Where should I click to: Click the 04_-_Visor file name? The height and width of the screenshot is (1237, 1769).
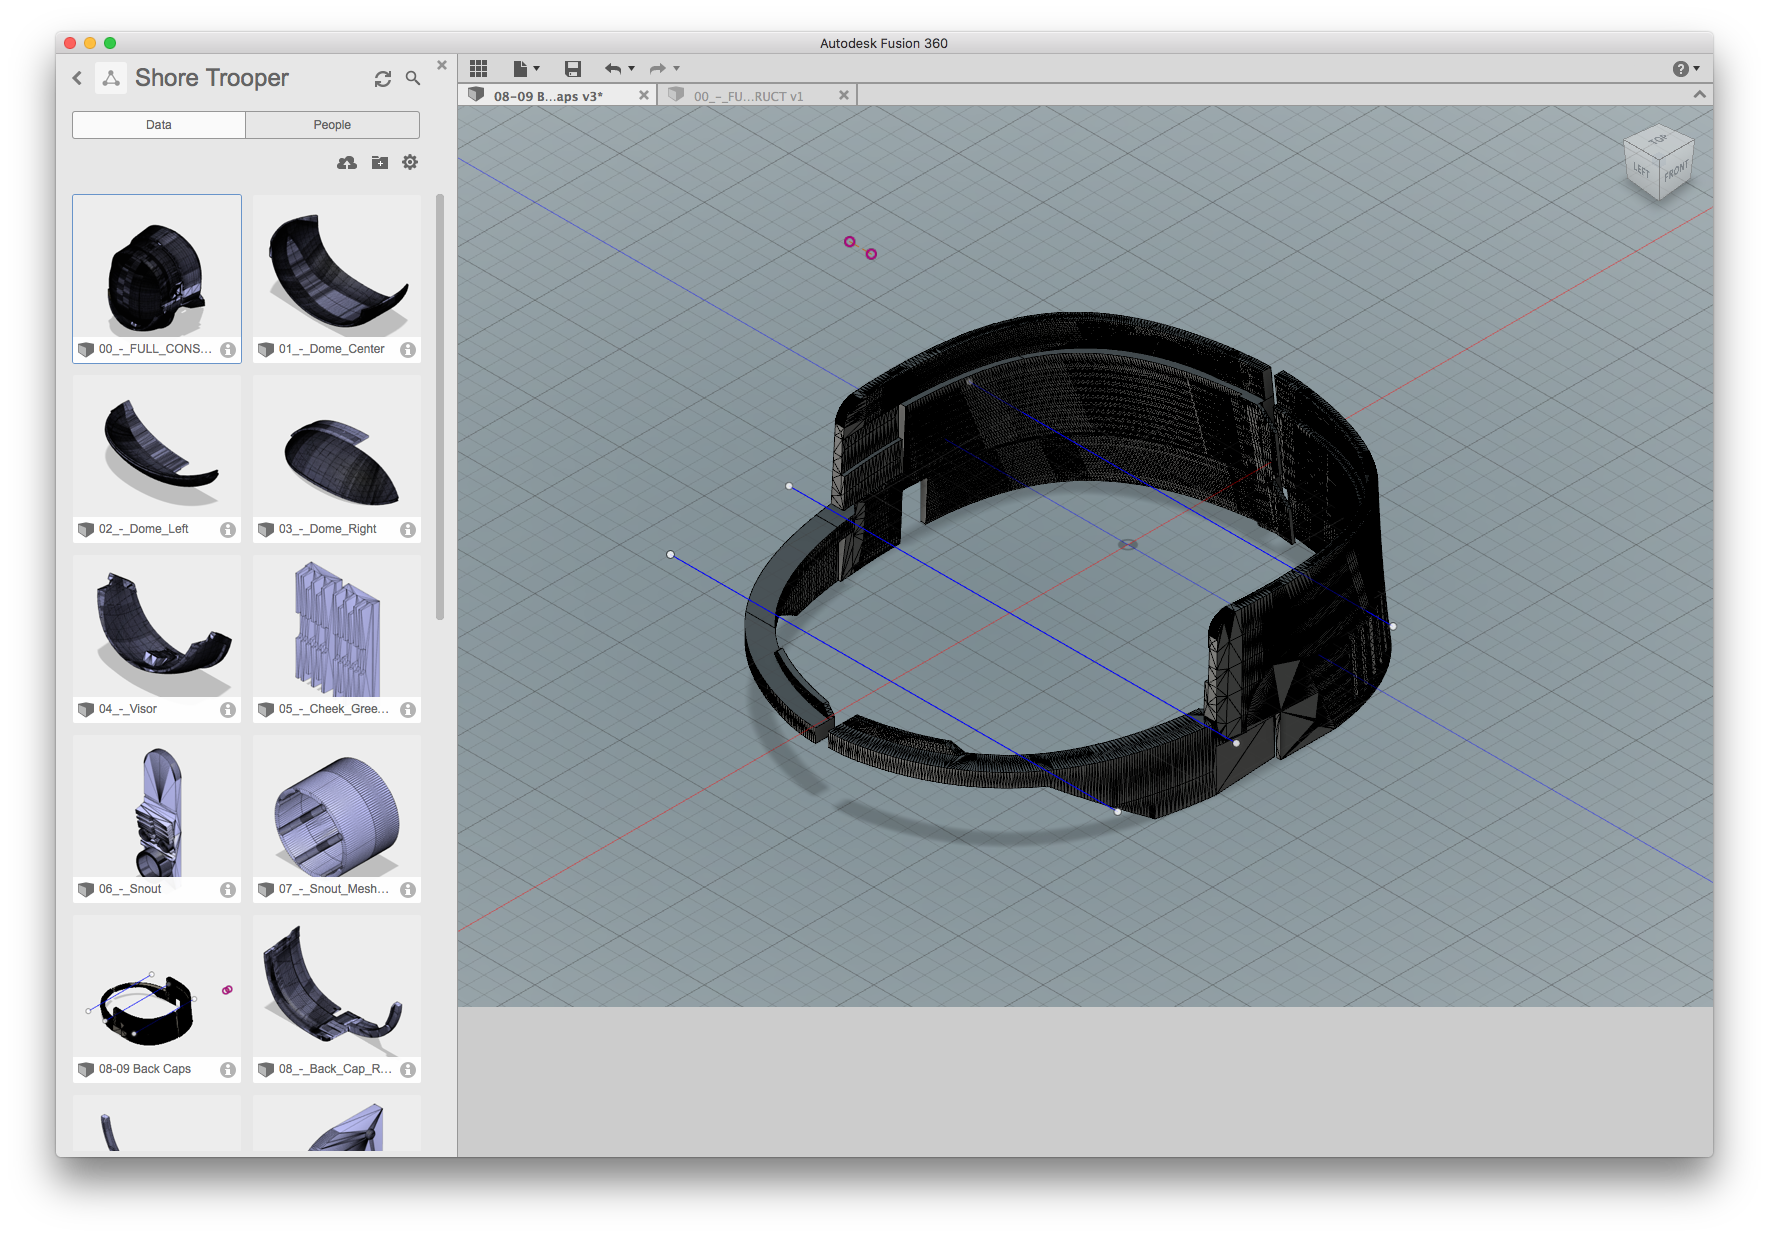click(128, 709)
